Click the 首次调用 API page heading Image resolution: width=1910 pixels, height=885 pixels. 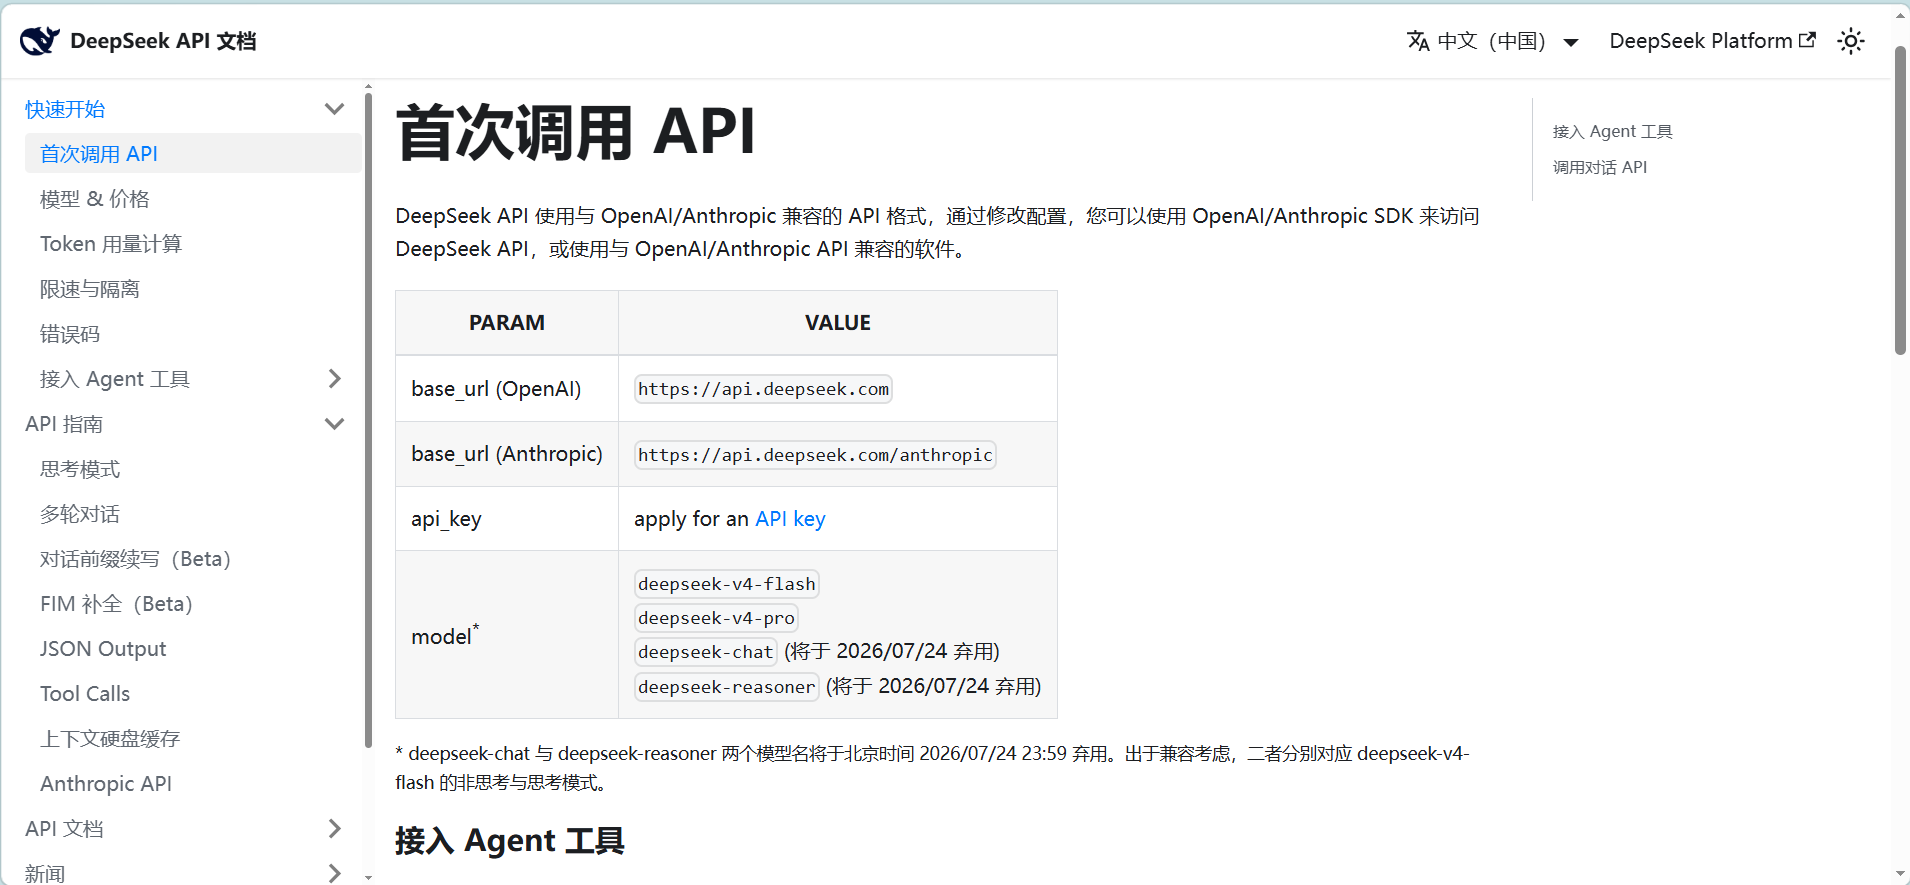point(575,132)
